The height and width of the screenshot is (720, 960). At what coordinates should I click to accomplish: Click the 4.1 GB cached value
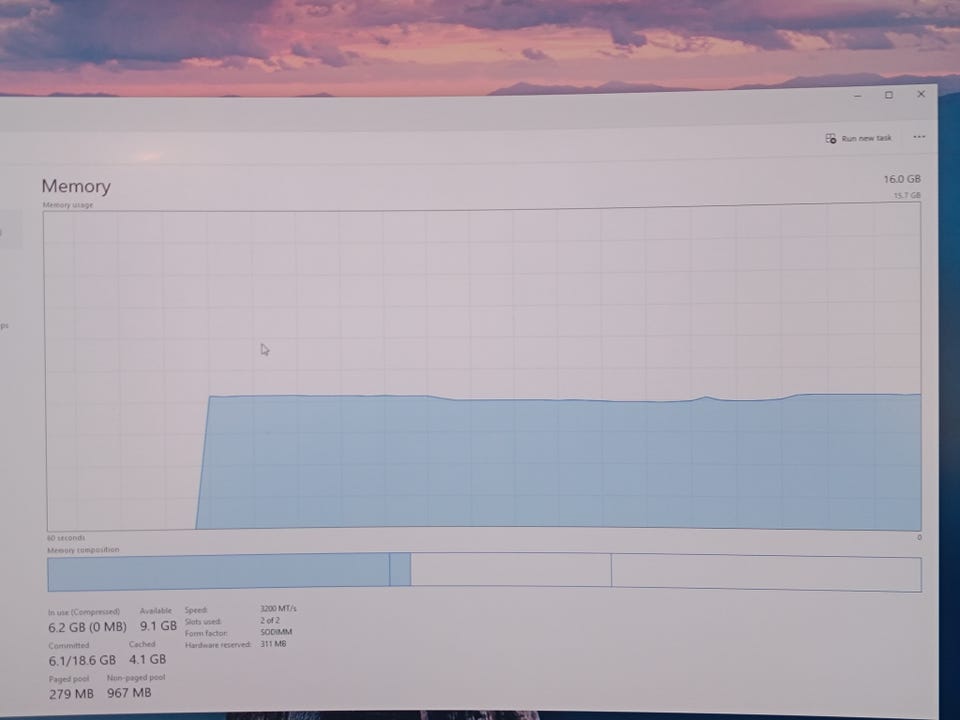coord(148,659)
